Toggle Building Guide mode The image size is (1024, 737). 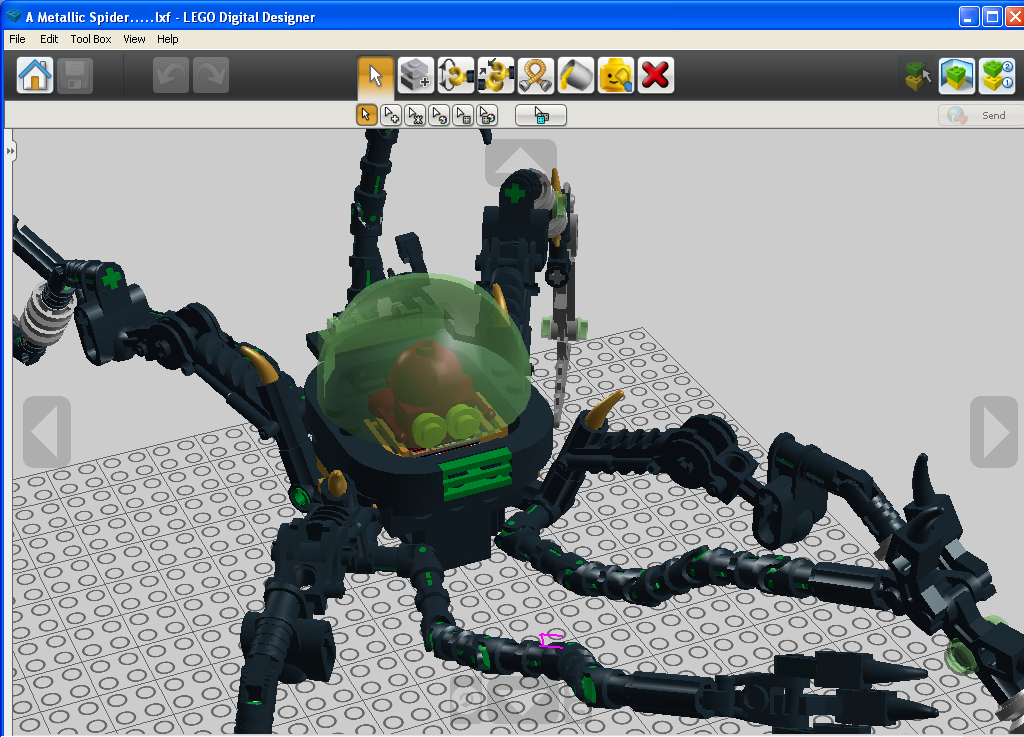point(997,74)
